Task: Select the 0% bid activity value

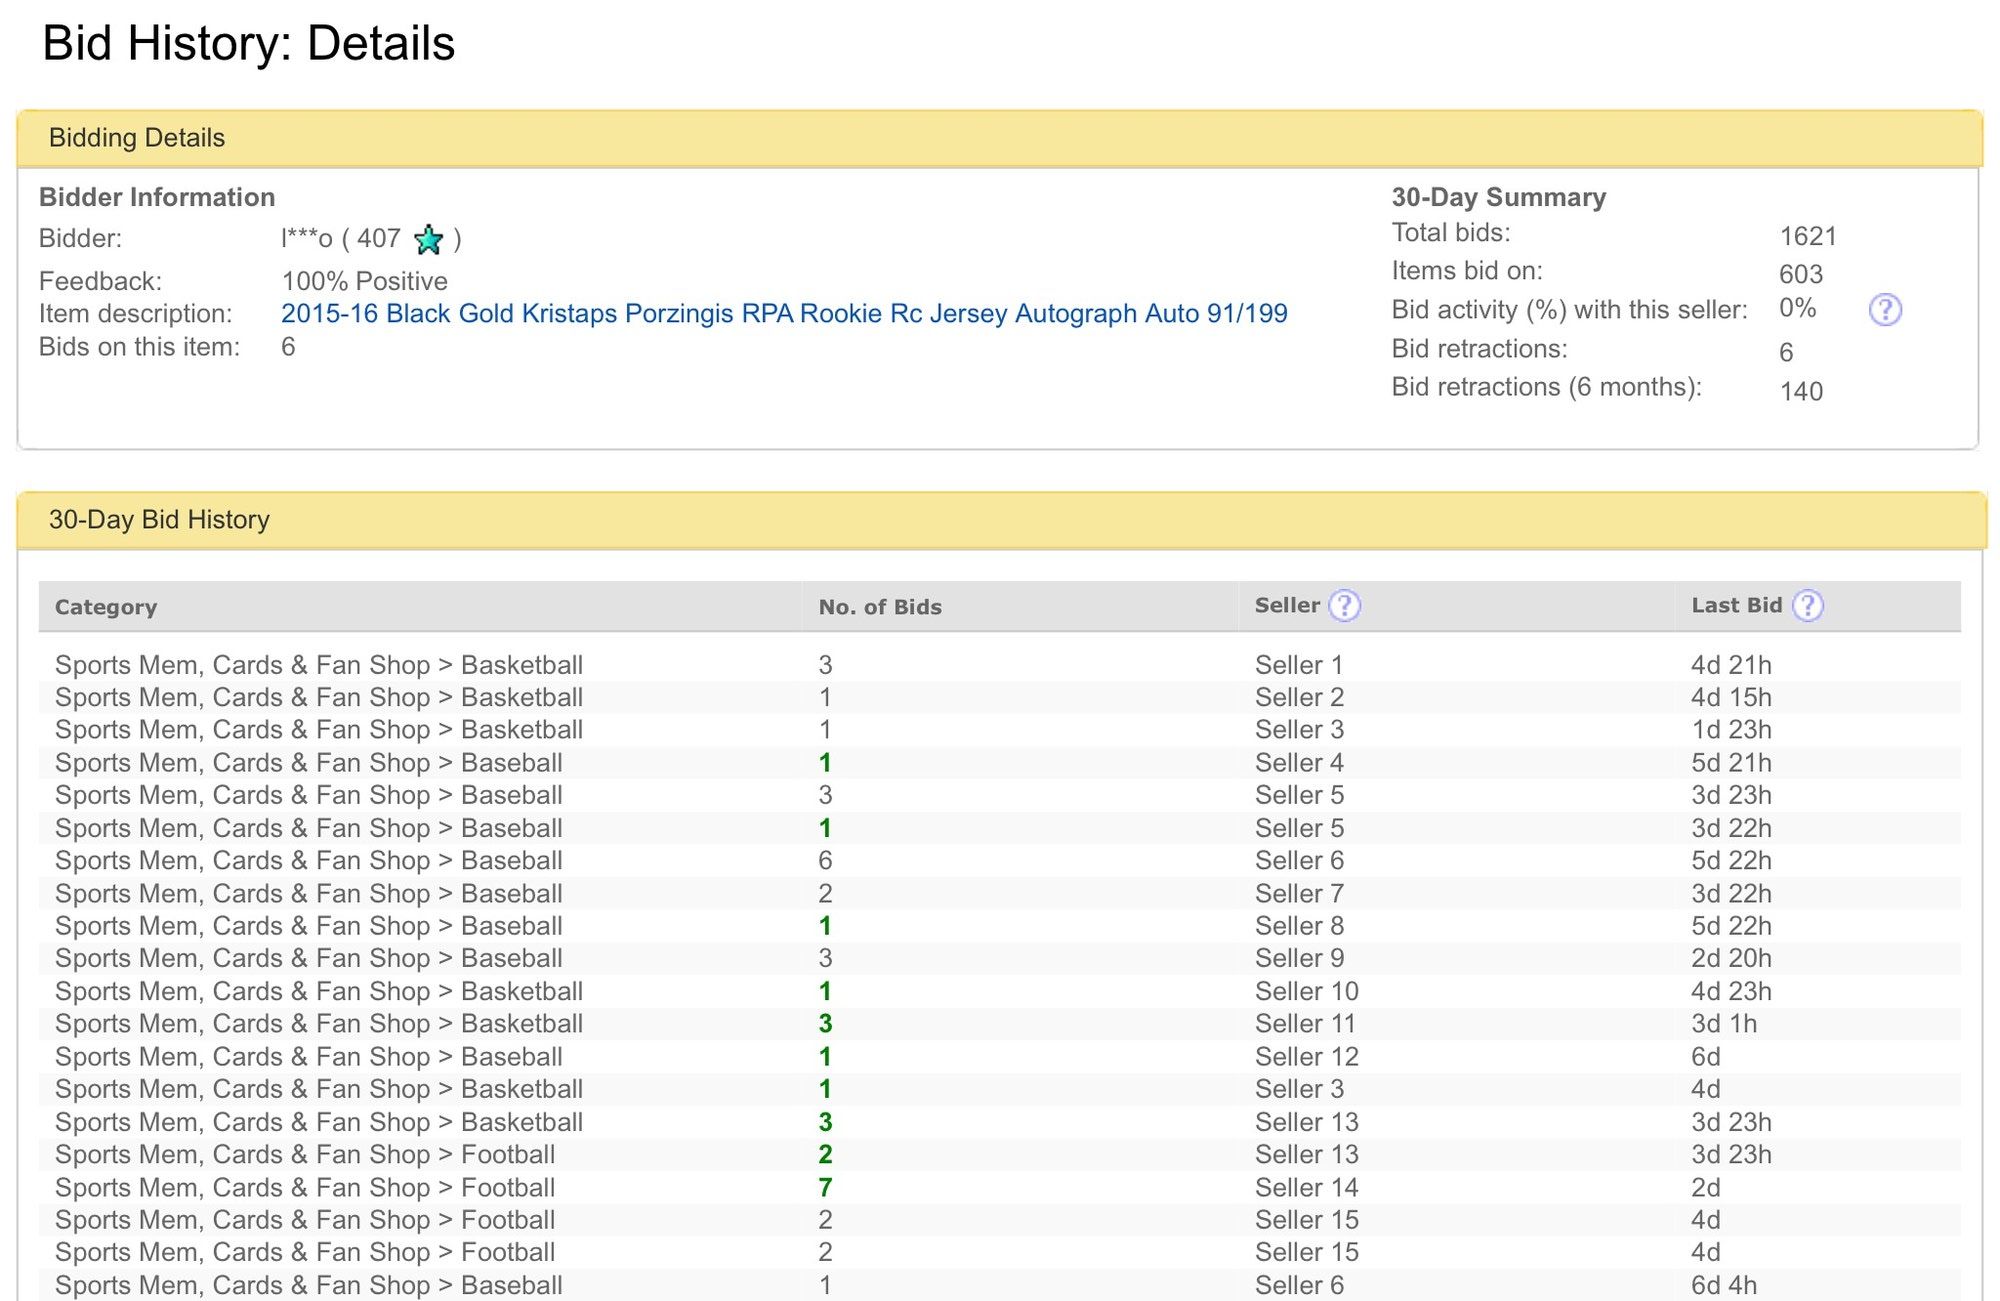Action: tap(1797, 308)
